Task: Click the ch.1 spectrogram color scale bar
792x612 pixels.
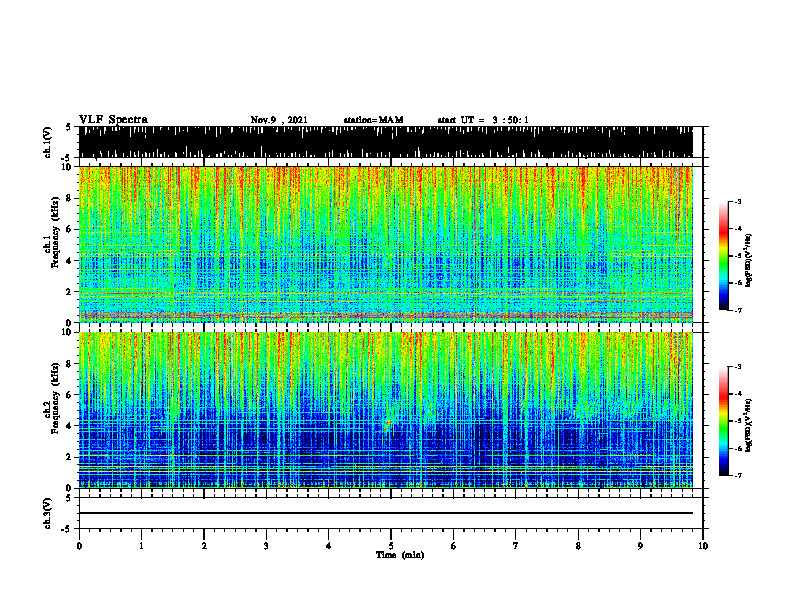Action: pyautogui.click(x=724, y=256)
